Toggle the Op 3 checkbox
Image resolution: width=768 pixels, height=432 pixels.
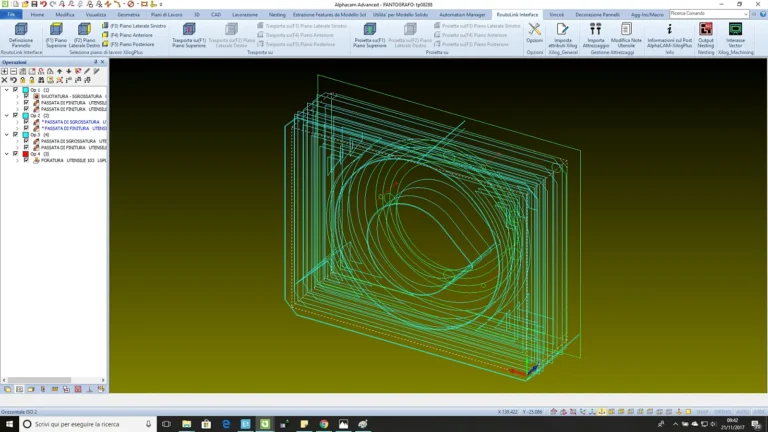[16, 135]
